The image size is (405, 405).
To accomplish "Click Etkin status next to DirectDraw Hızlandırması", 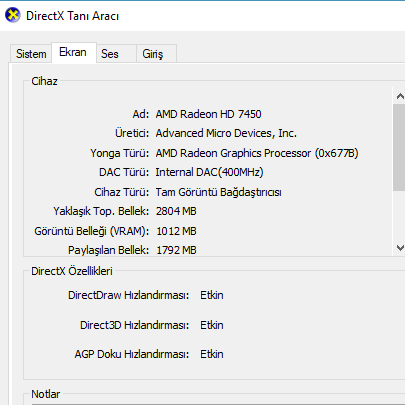I will click(x=212, y=295).
